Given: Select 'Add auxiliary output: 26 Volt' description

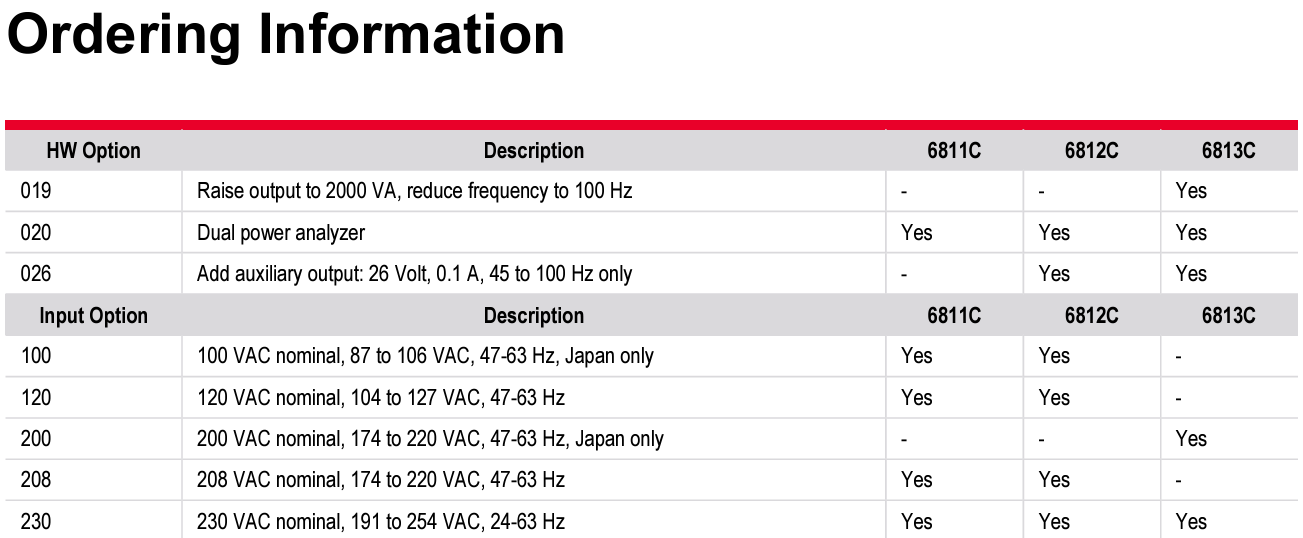Looking at the screenshot, I should [x=414, y=274].
